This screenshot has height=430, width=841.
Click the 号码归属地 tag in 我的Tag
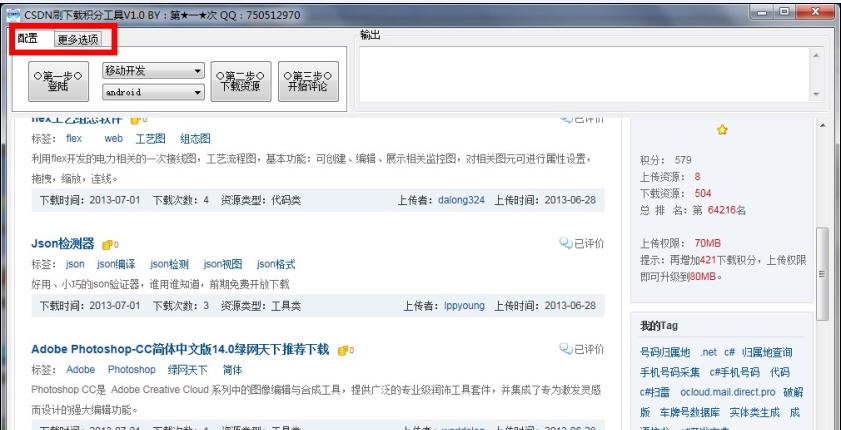coord(665,352)
